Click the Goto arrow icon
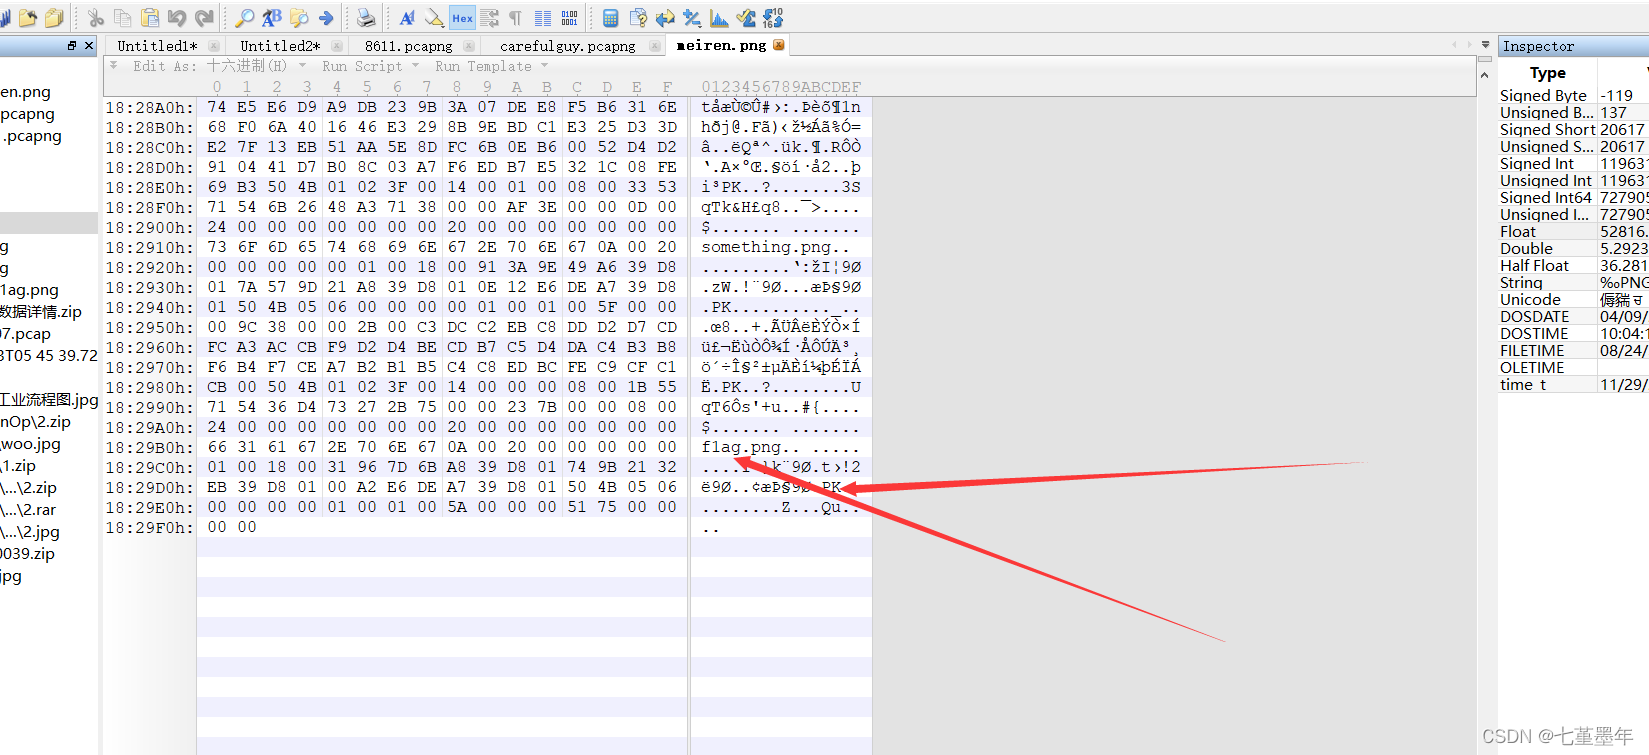1649x755 pixels. point(326,18)
